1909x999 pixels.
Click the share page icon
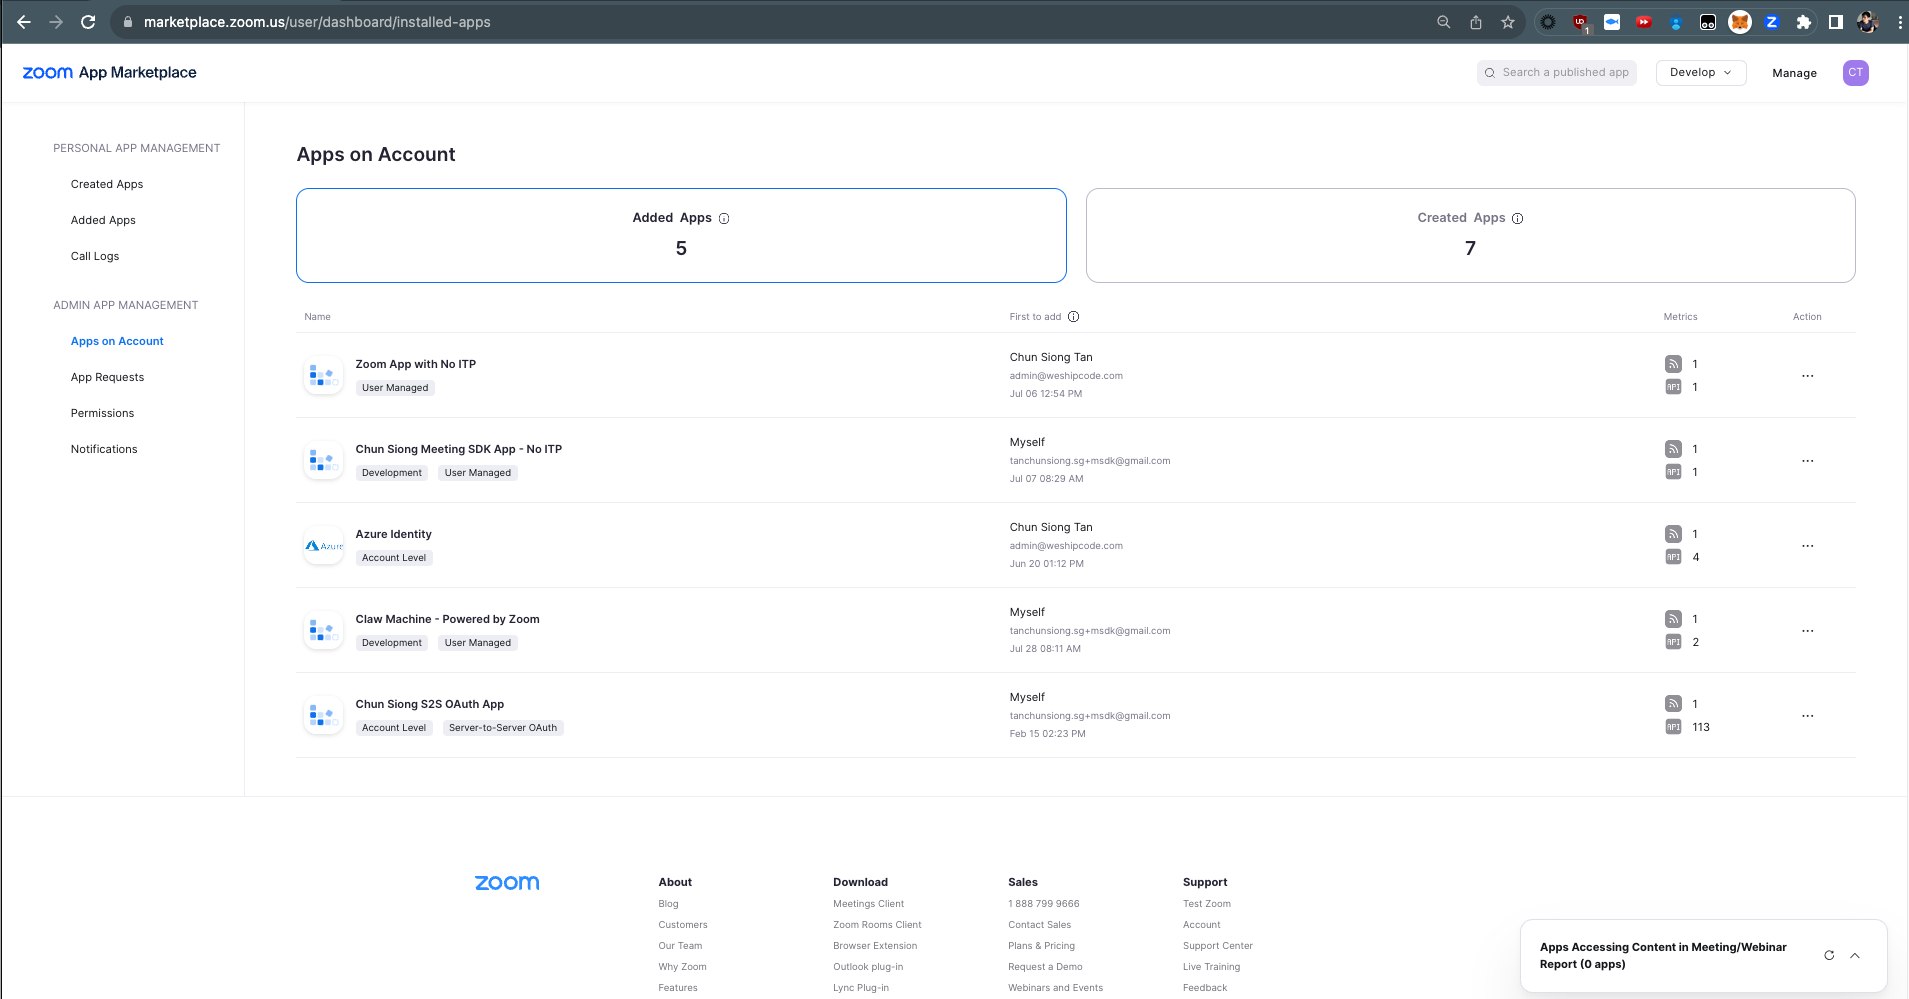pos(1476,22)
